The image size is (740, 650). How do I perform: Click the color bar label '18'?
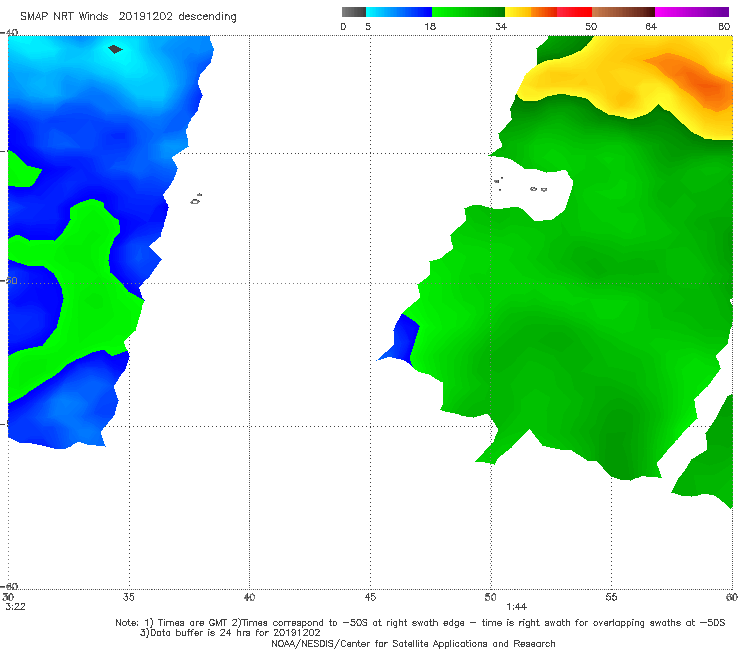[430, 26]
